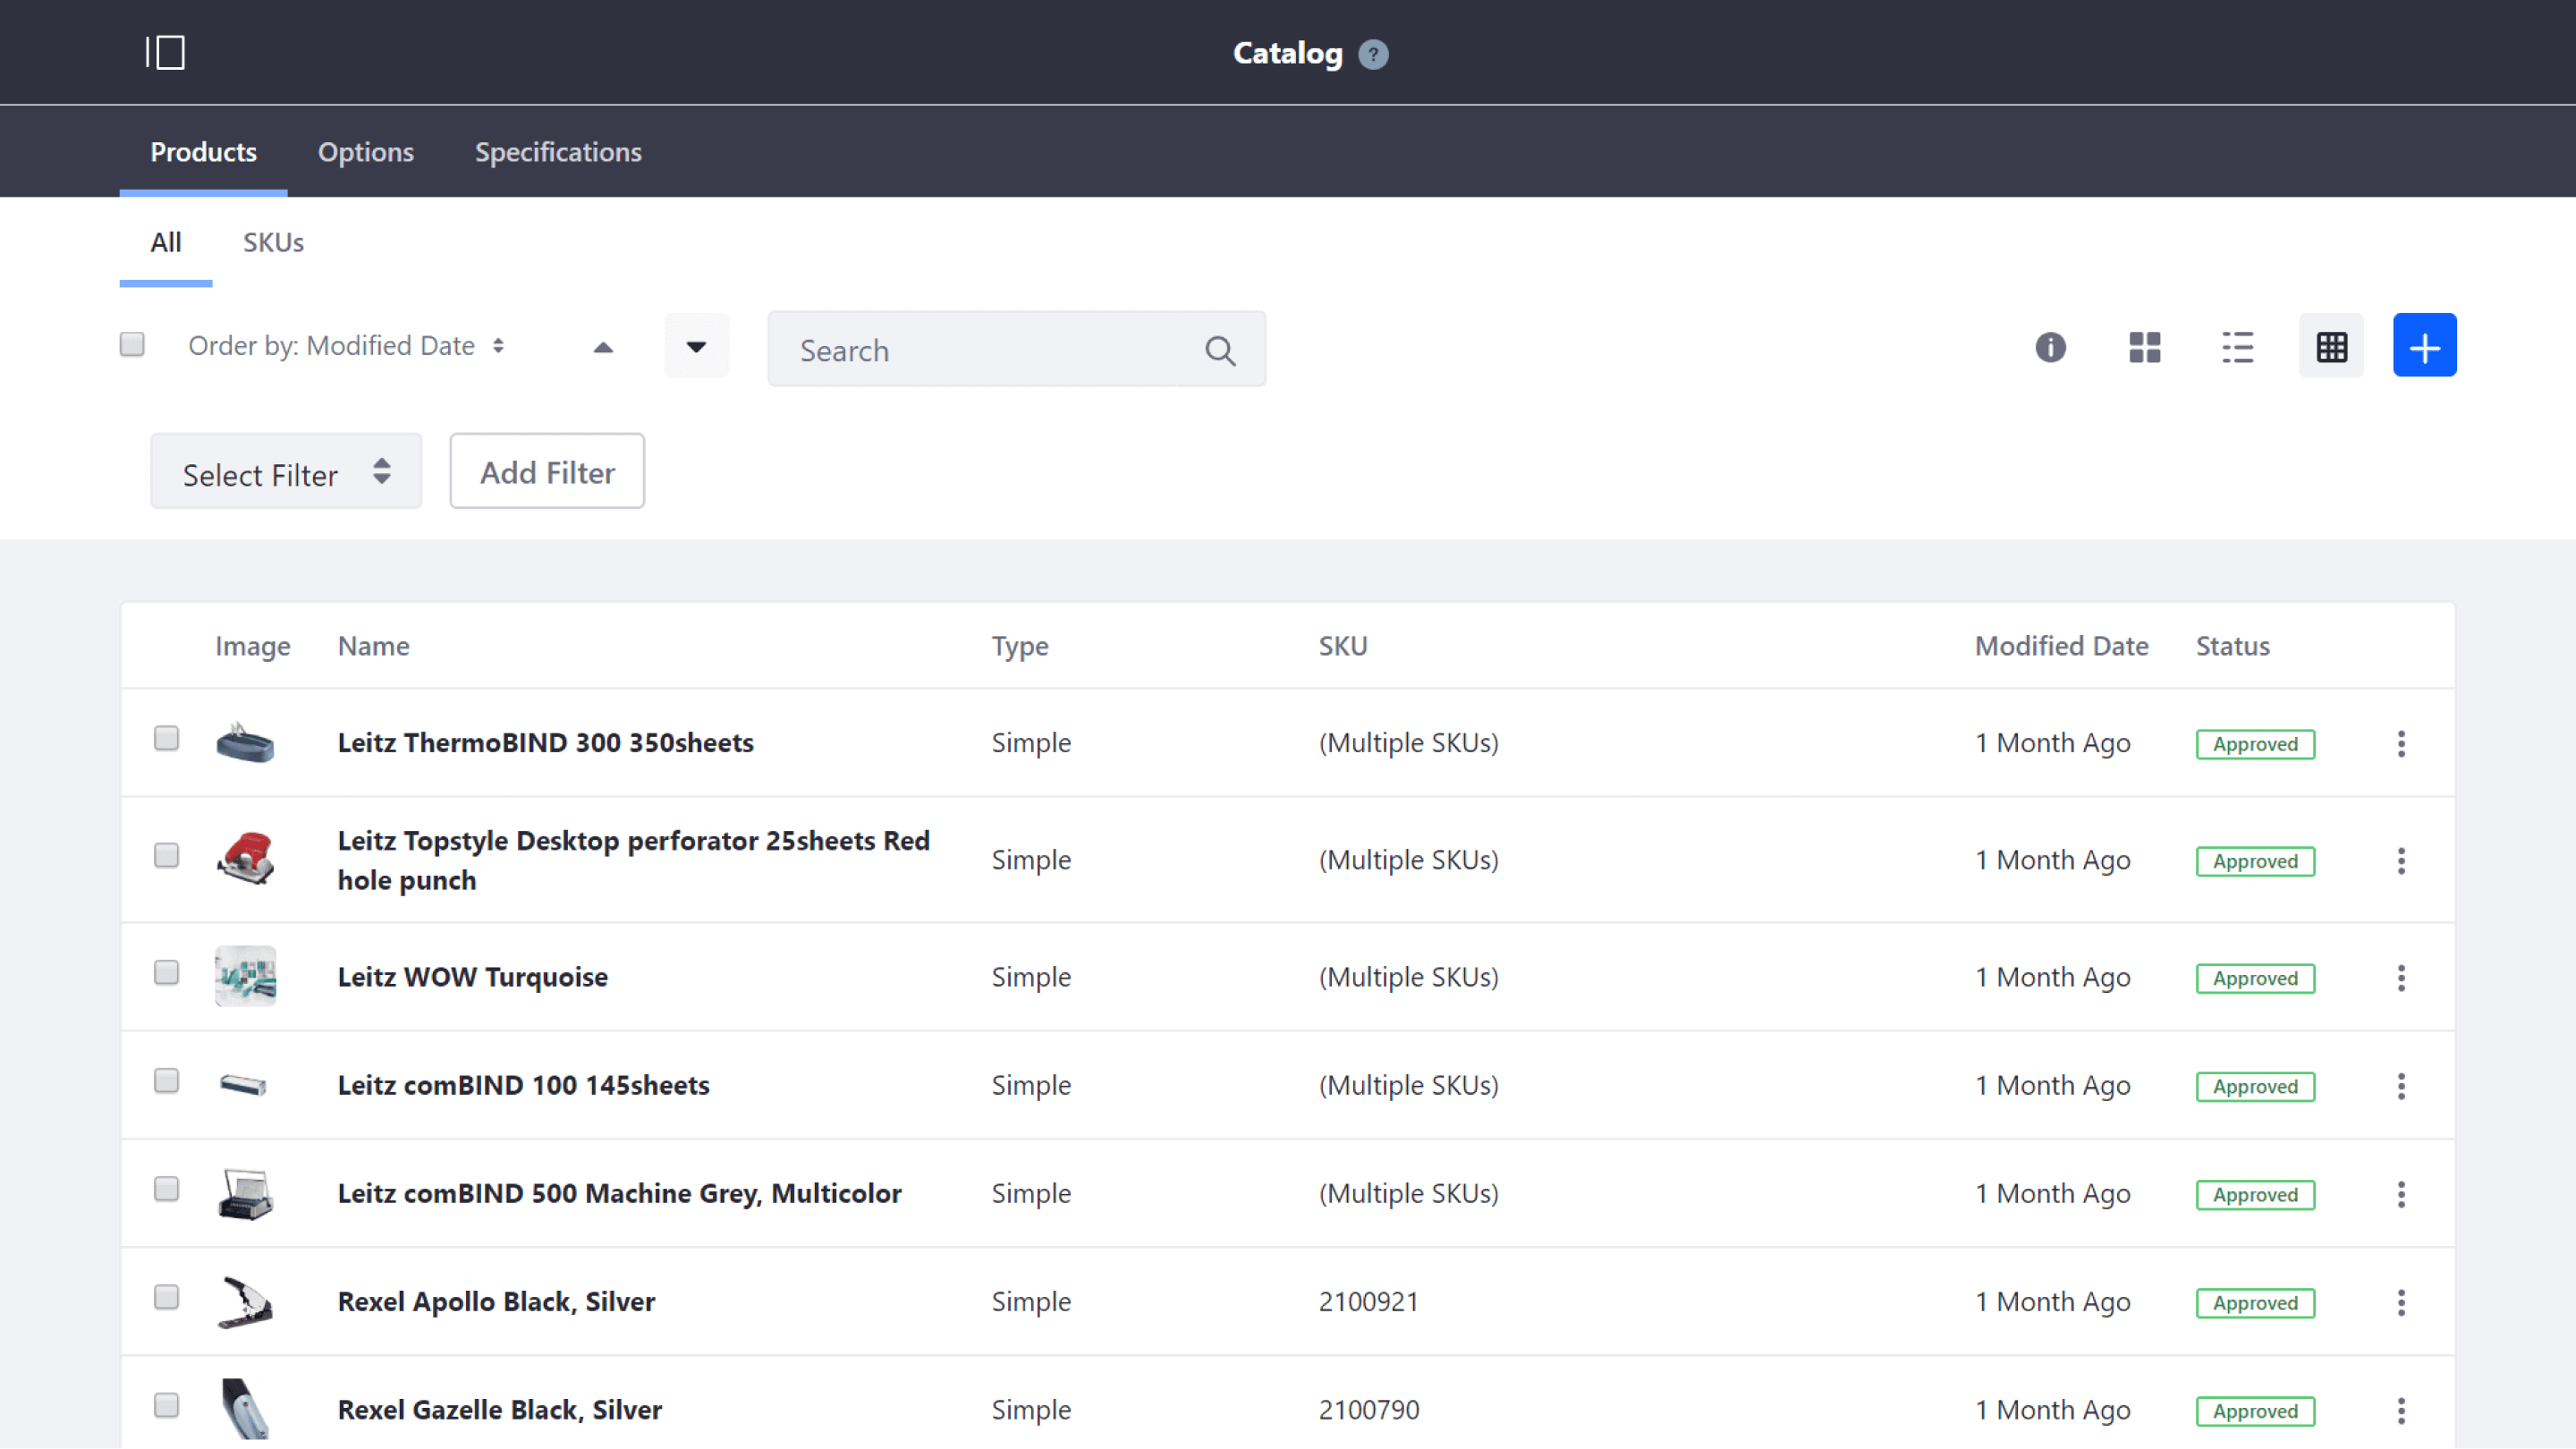Open actions menu for Rexel Gazelle
This screenshot has width=2576, height=1449.
click(2401, 1410)
